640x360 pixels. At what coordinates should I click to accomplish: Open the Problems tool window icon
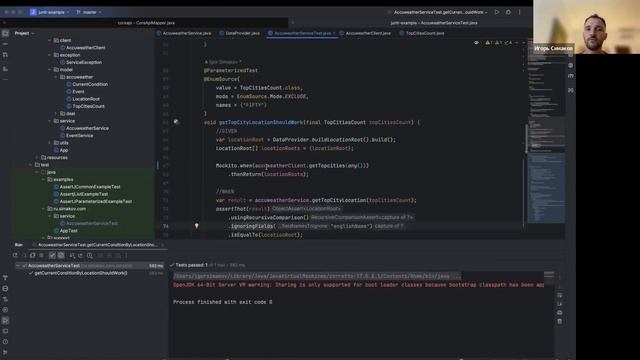point(5,342)
